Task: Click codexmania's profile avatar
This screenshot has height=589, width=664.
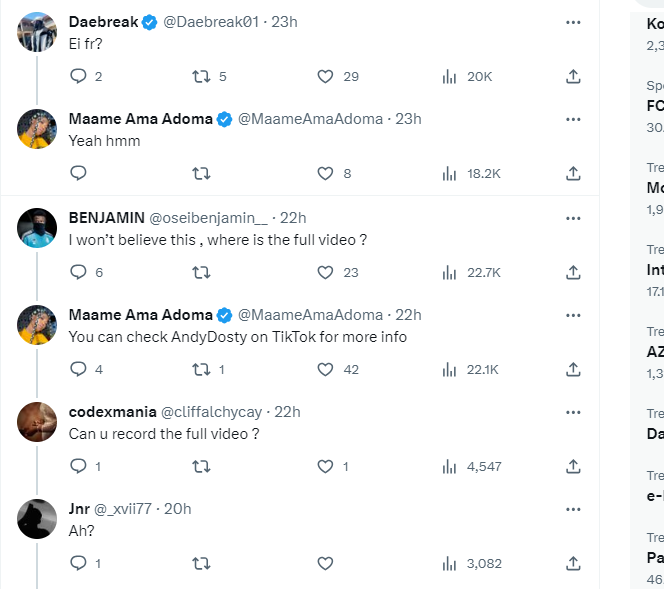Action: pos(37,422)
